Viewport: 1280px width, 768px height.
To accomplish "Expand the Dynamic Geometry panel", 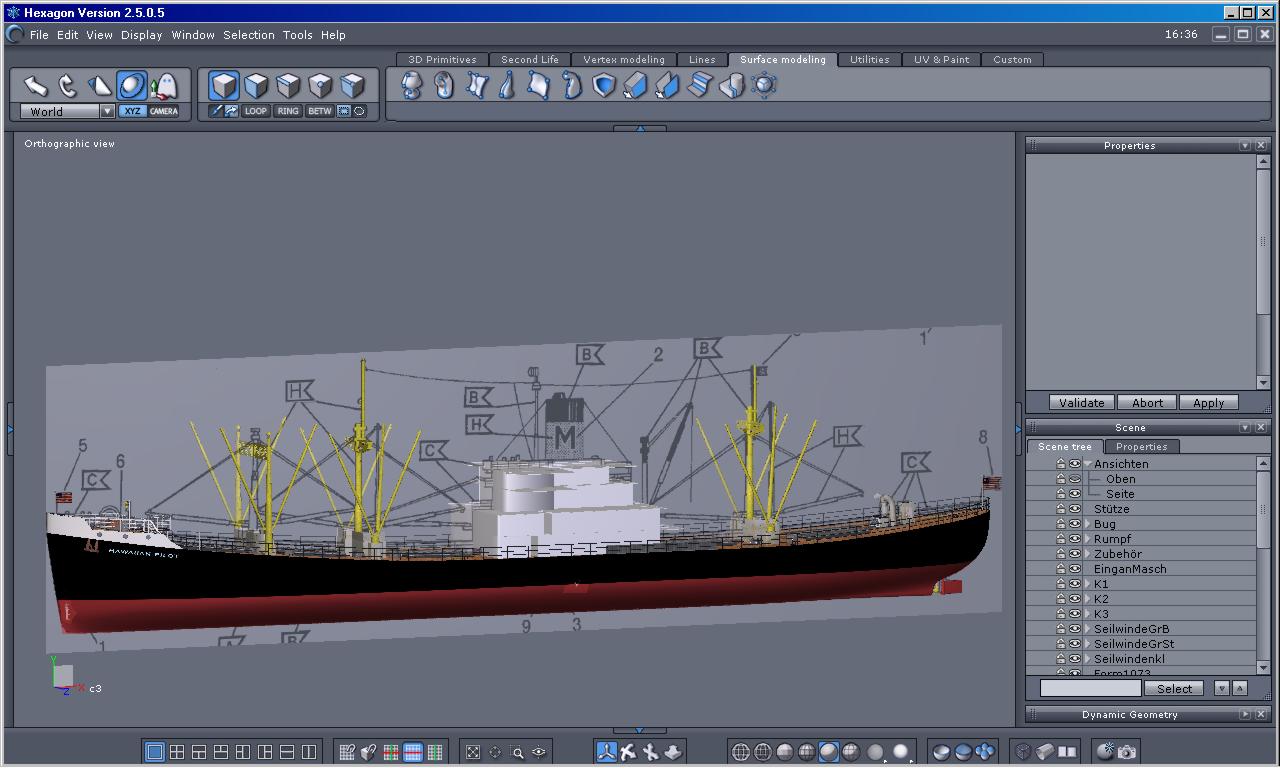I will [x=1245, y=715].
